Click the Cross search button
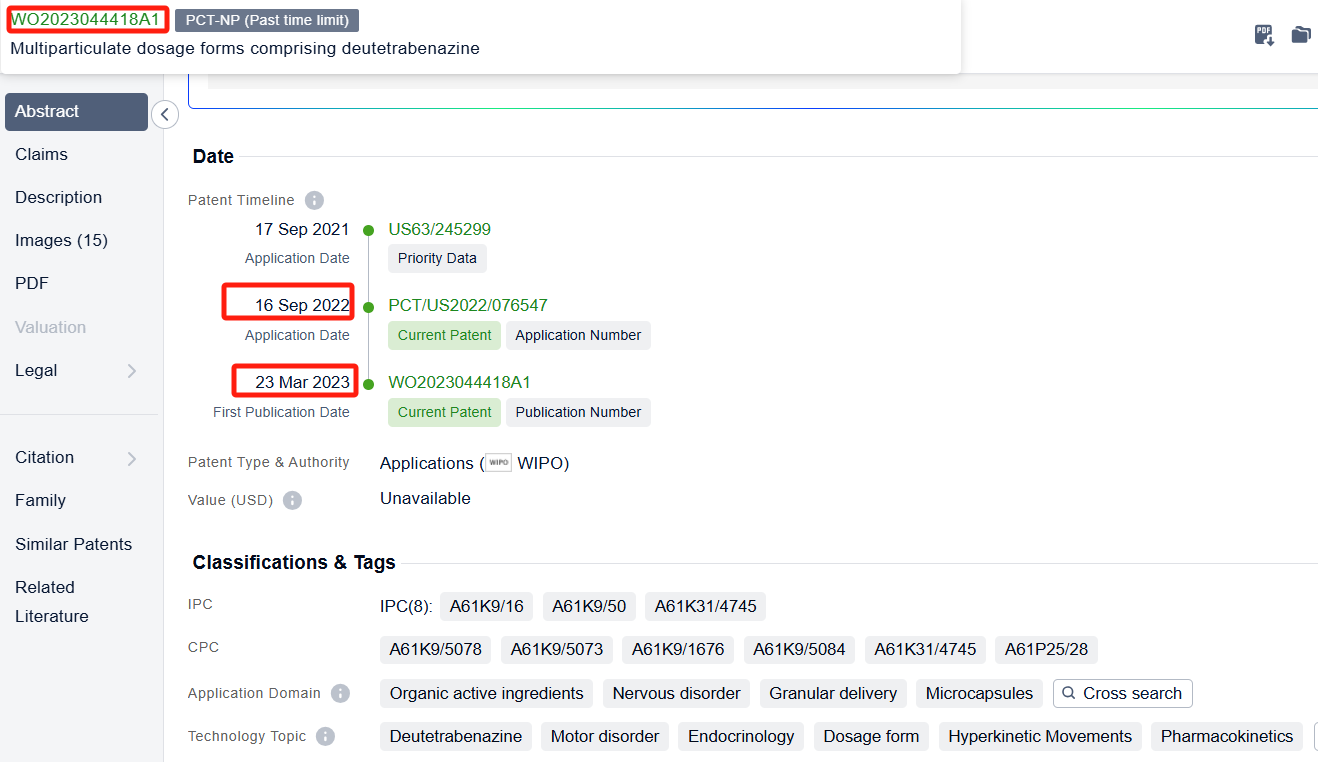Viewport: 1318px width, 762px height. pyautogui.click(x=1122, y=693)
